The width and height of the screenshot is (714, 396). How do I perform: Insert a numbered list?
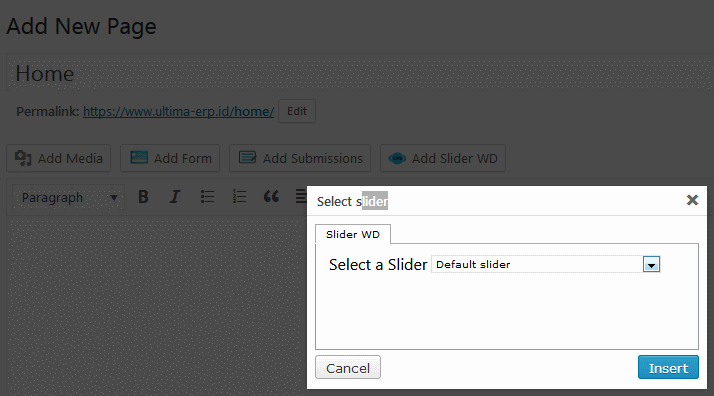click(239, 197)
